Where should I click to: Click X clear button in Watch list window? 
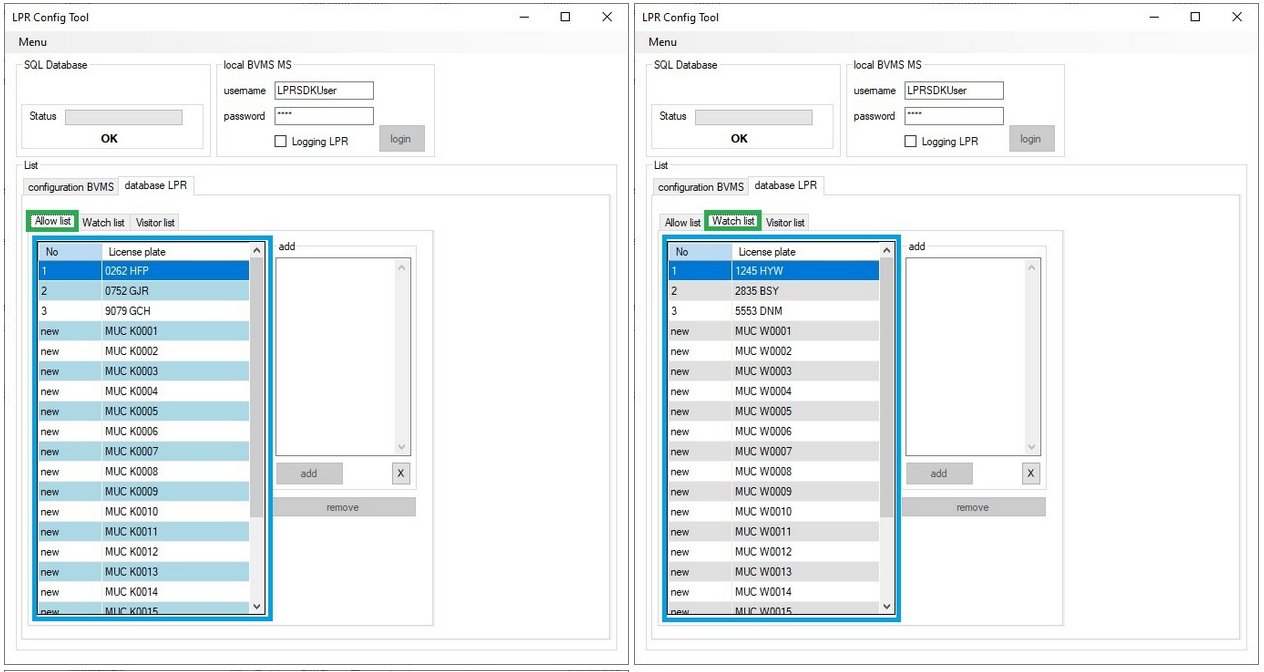click(x=1031, y=474)
